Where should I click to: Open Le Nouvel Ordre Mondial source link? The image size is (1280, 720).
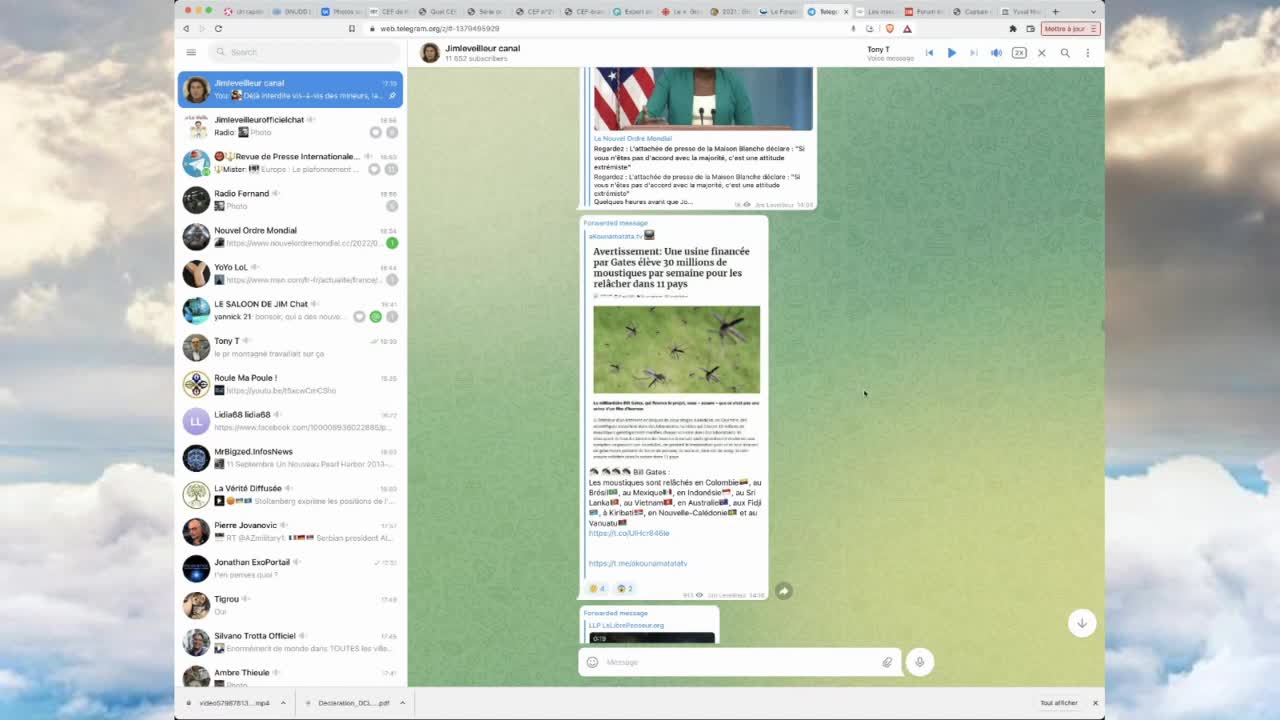[x=633, y=138]
